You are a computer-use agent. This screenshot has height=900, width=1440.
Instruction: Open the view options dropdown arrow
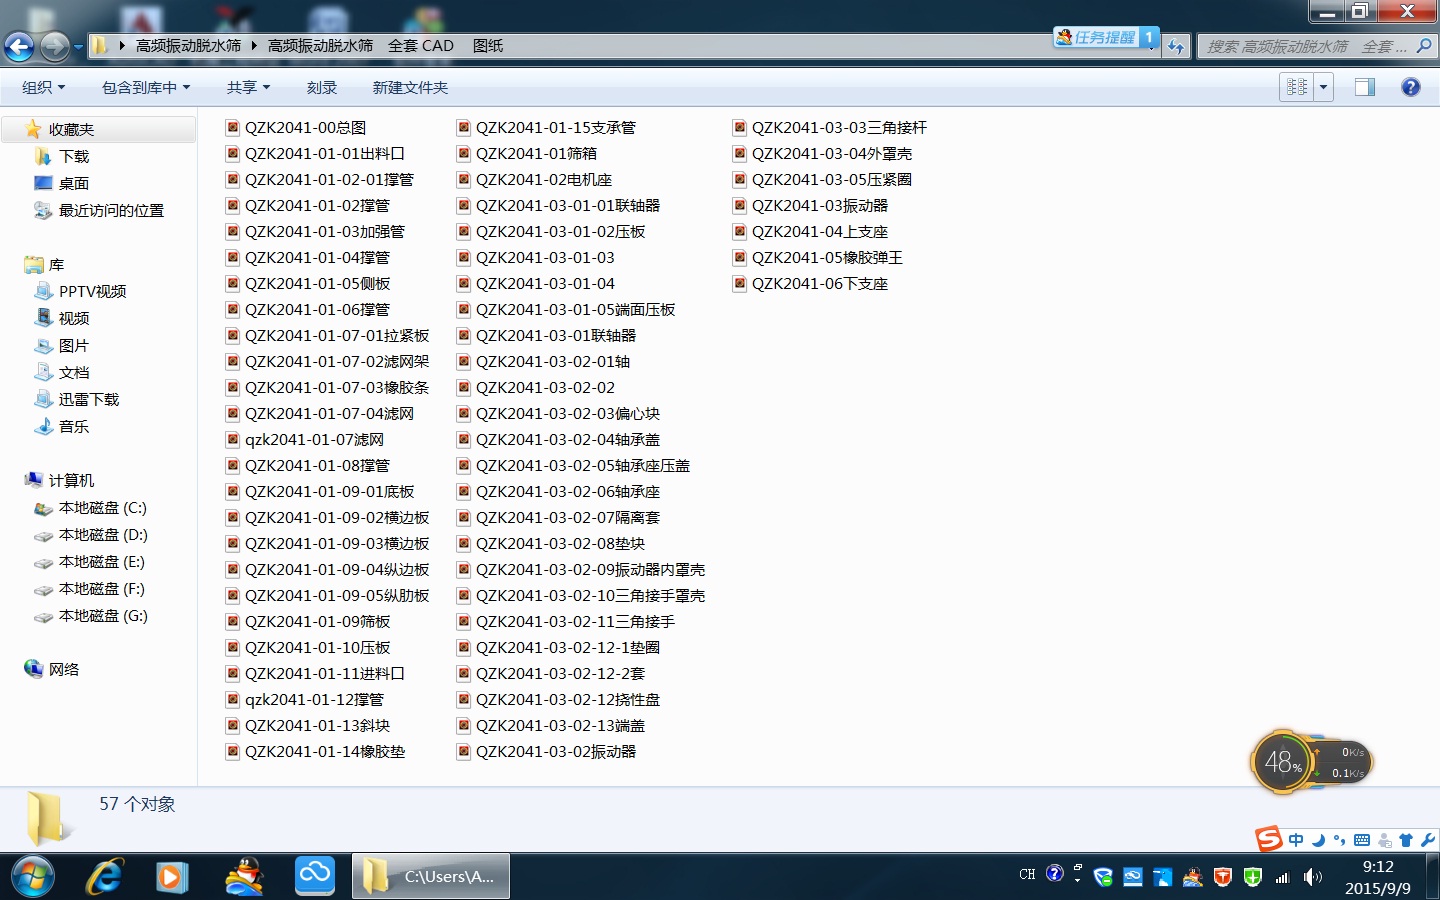point(1323,87)
